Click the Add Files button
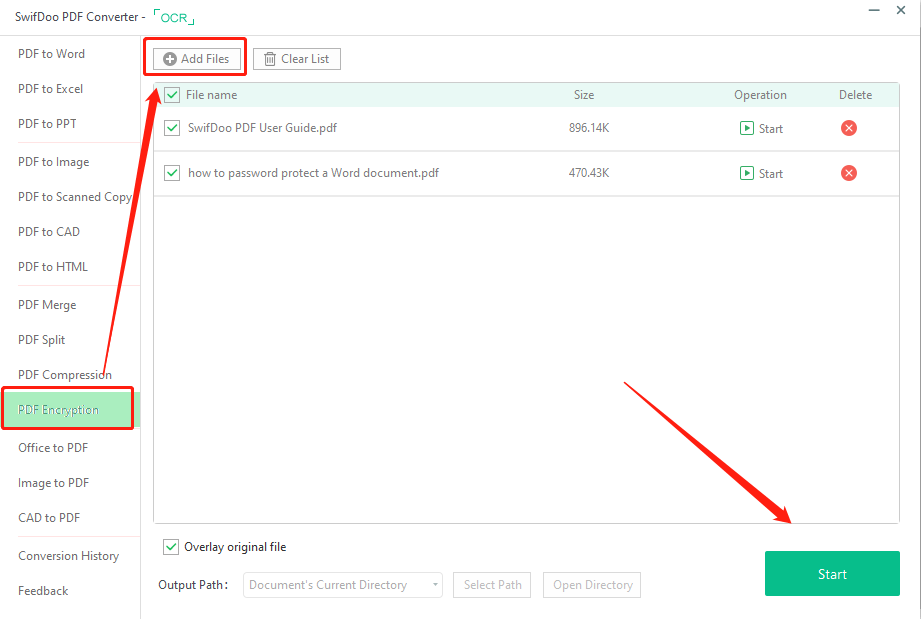 click(197, 59)
